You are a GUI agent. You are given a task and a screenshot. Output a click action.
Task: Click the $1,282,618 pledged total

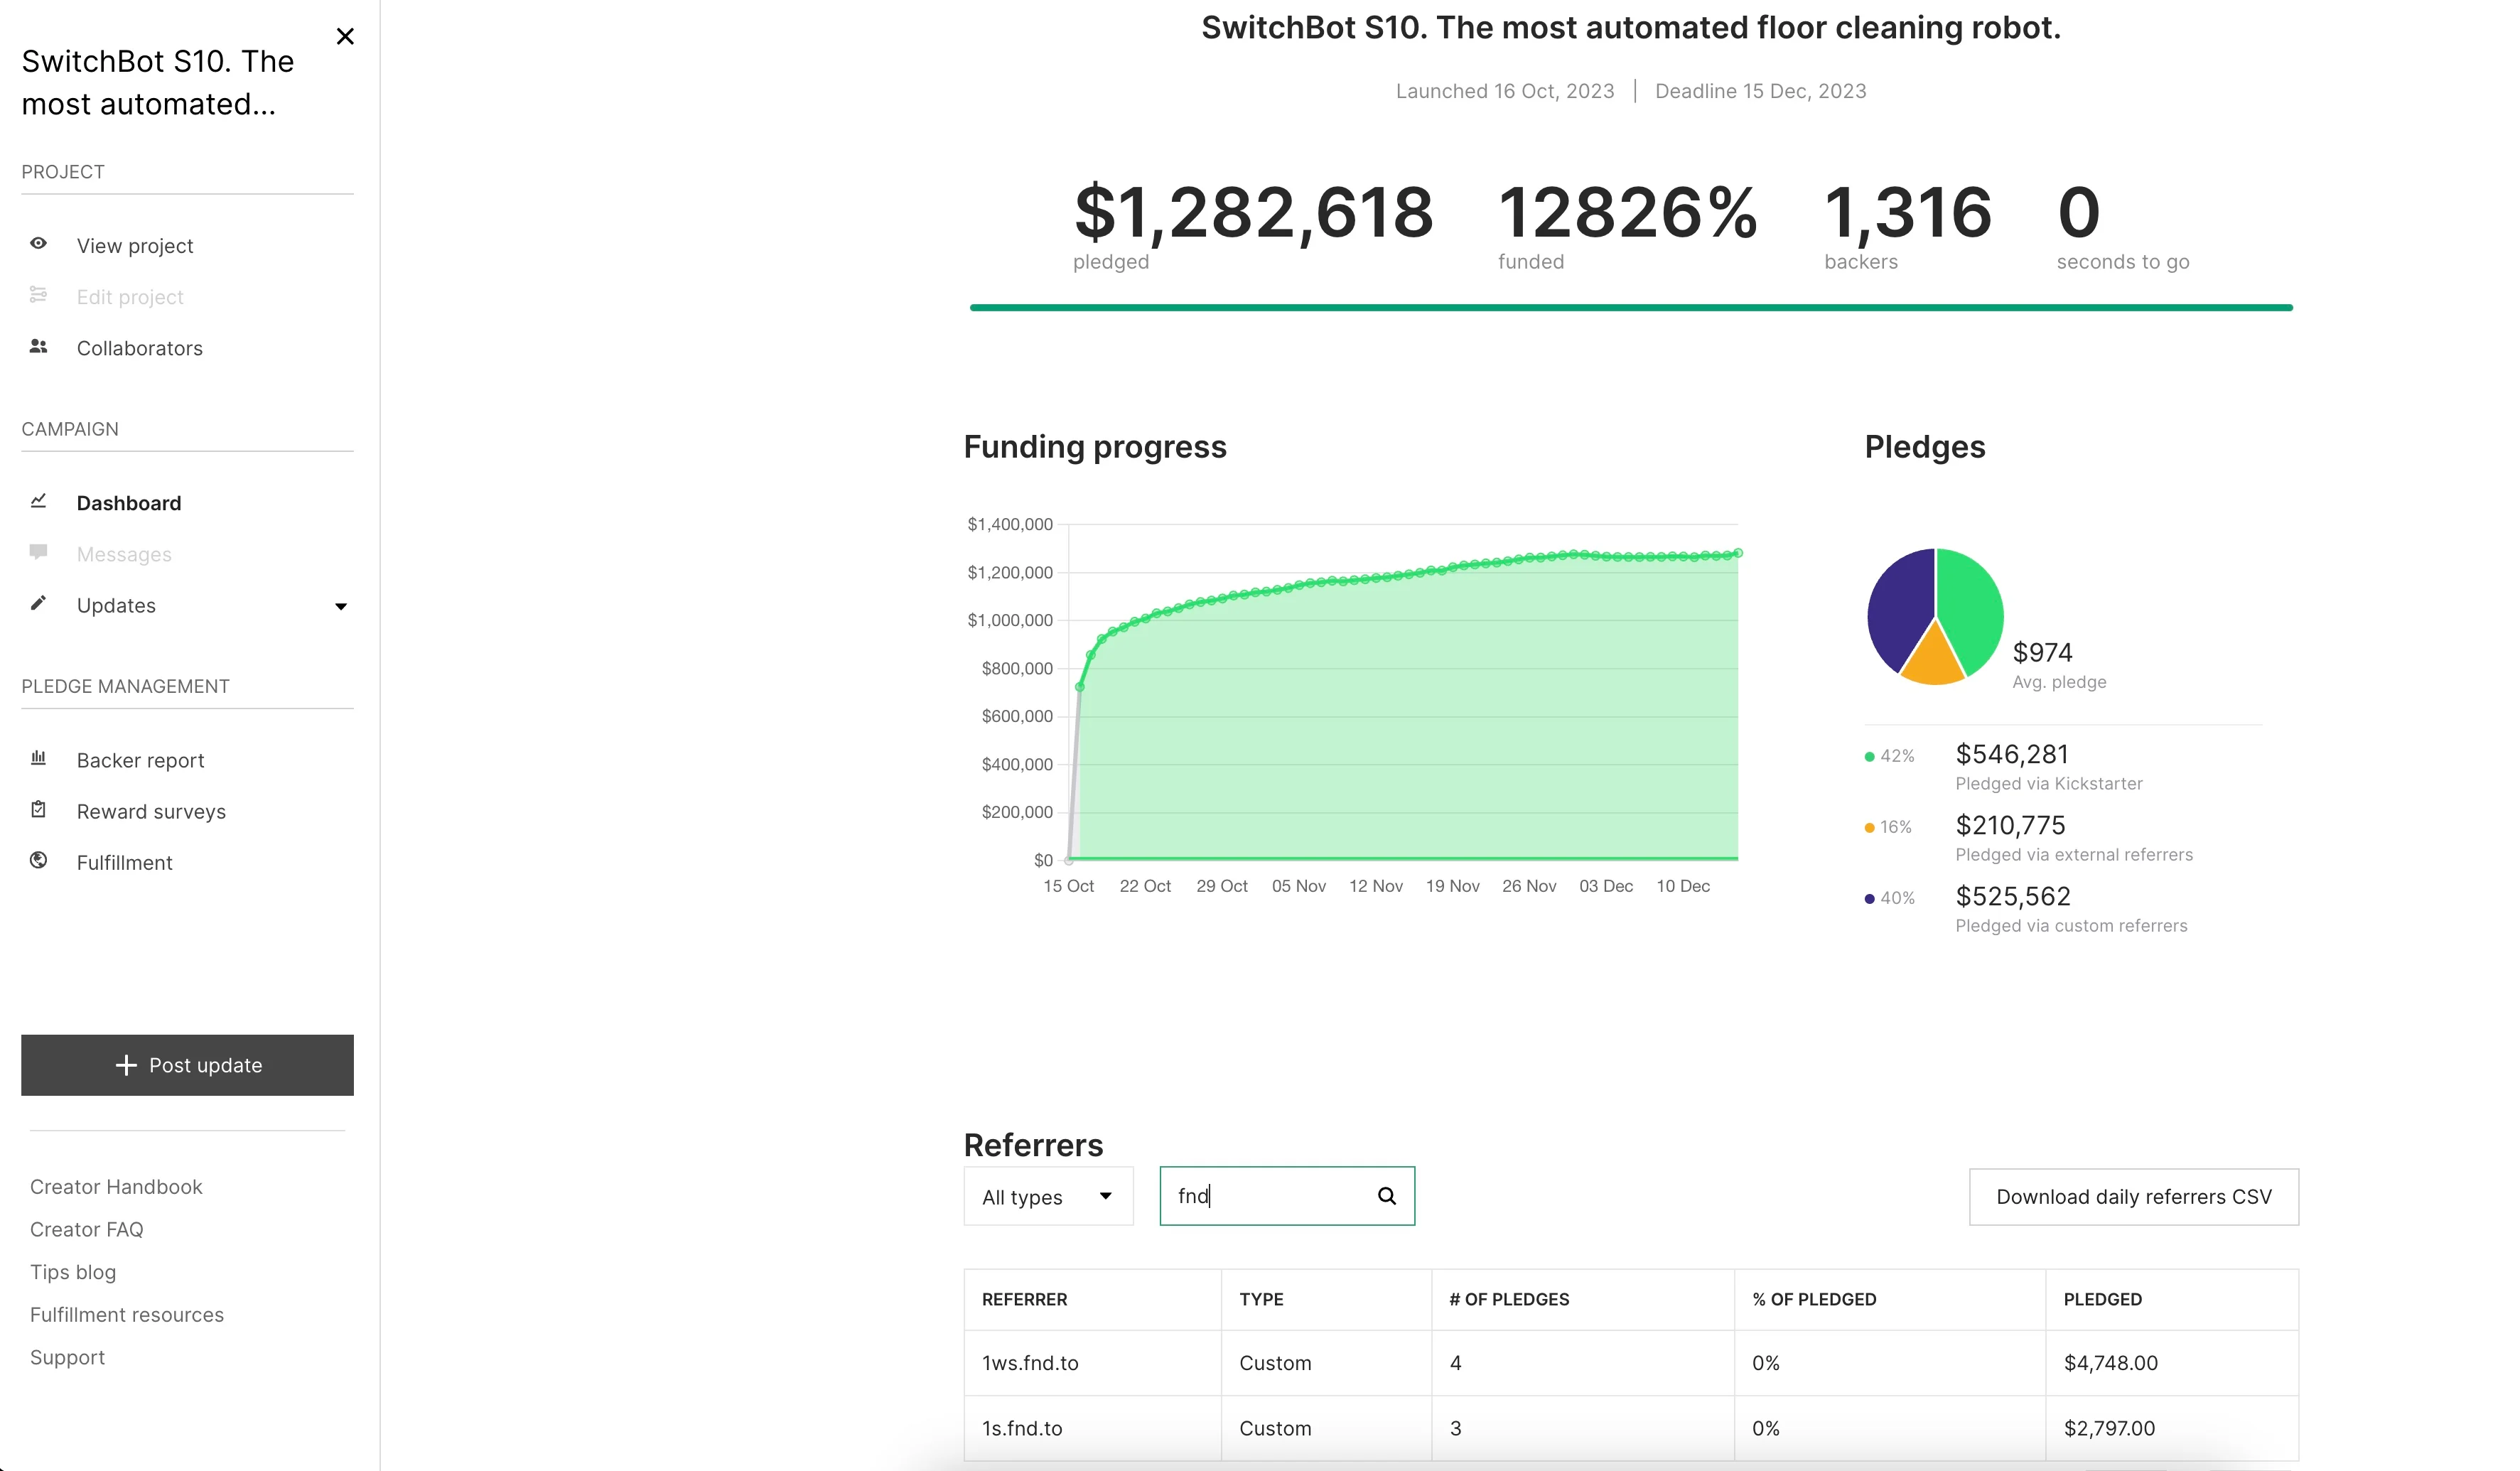(1253, 212)
